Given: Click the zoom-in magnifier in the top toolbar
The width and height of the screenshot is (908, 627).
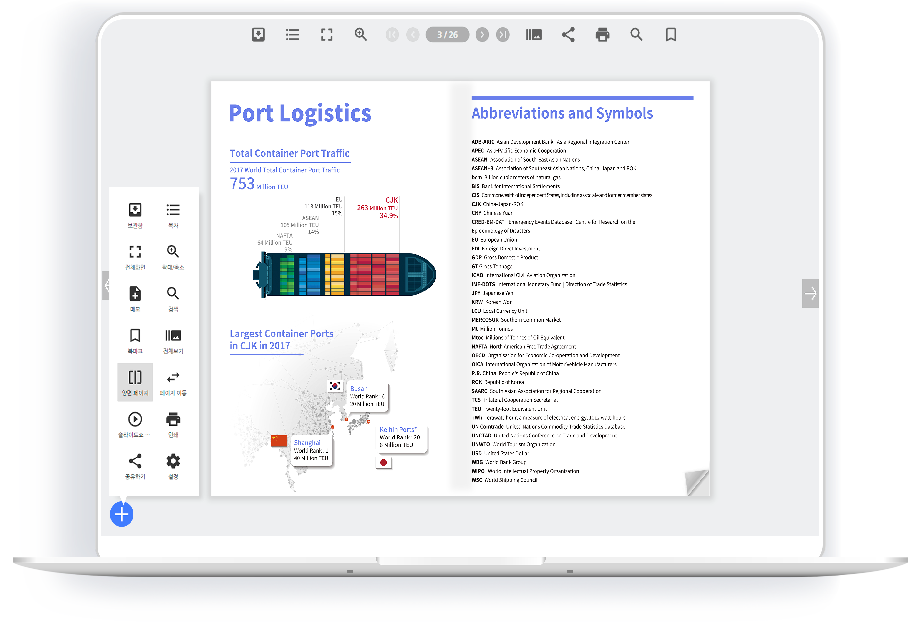Looking at the screenshot, I should [361, 35].
